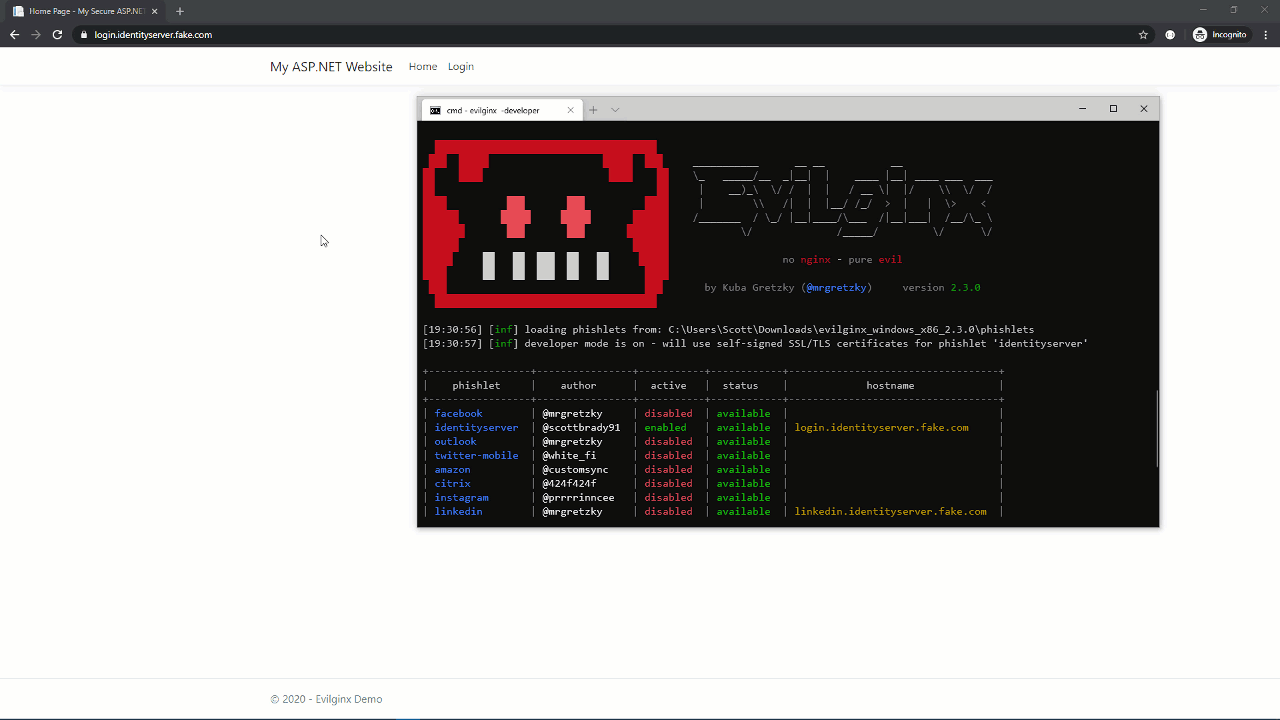
Task: Click the padlock site security icon
Action: [84, 34]
